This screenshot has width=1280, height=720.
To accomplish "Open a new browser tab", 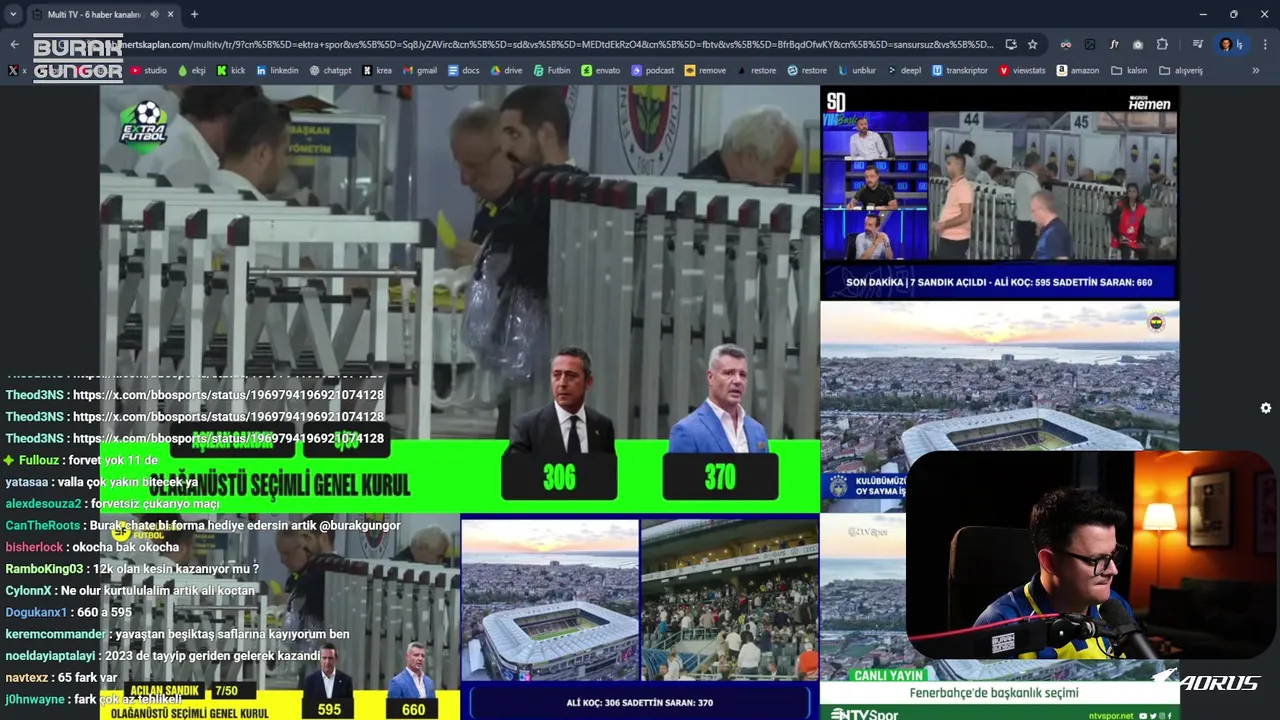I will click(x=194, y=15).
